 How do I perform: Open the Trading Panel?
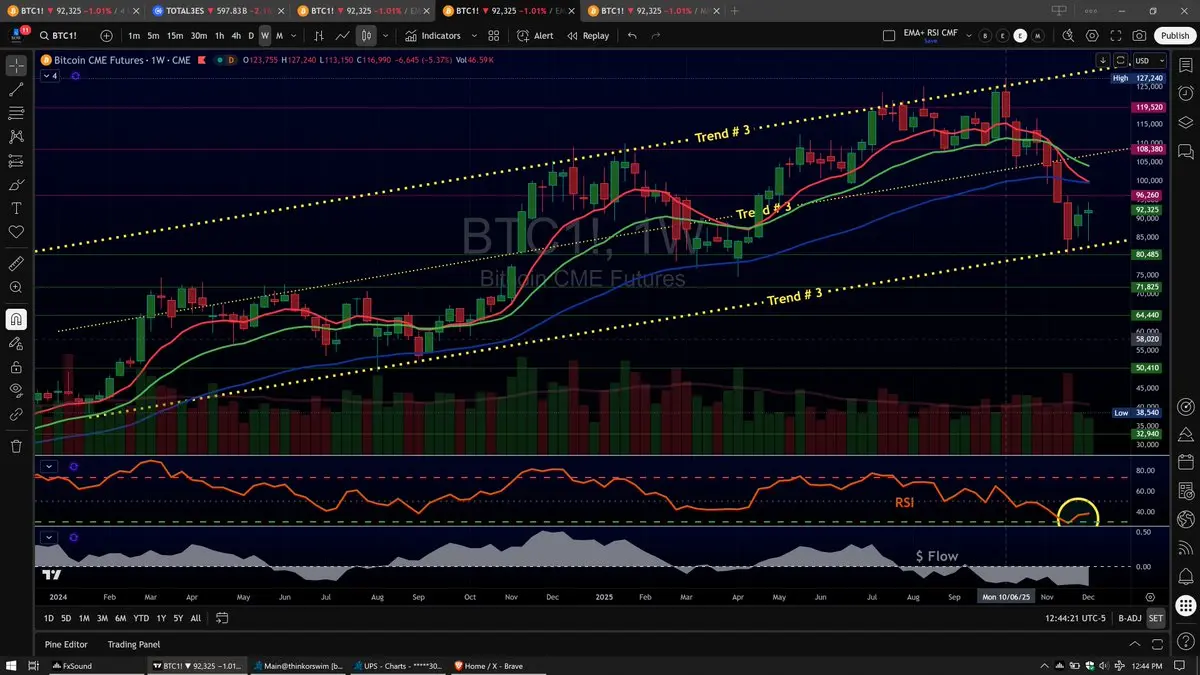[x=134, y=644]
